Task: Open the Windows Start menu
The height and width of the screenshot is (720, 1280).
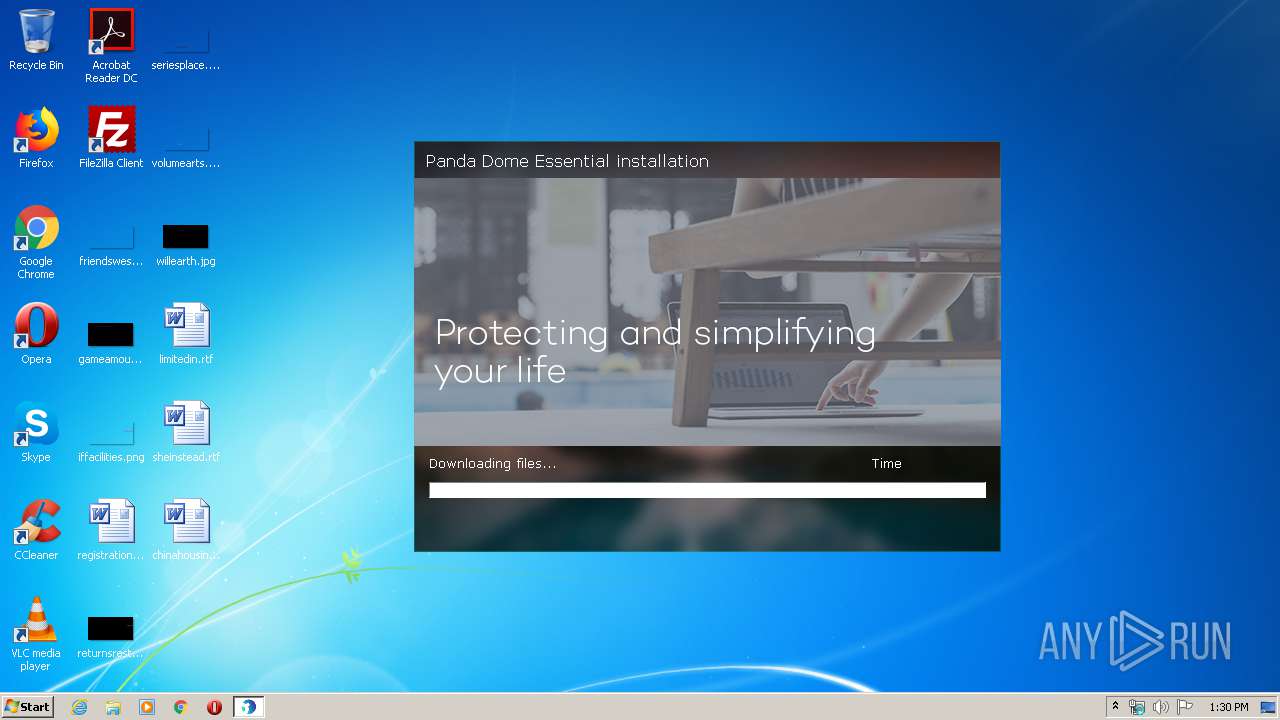Action: tap(27, 707)
